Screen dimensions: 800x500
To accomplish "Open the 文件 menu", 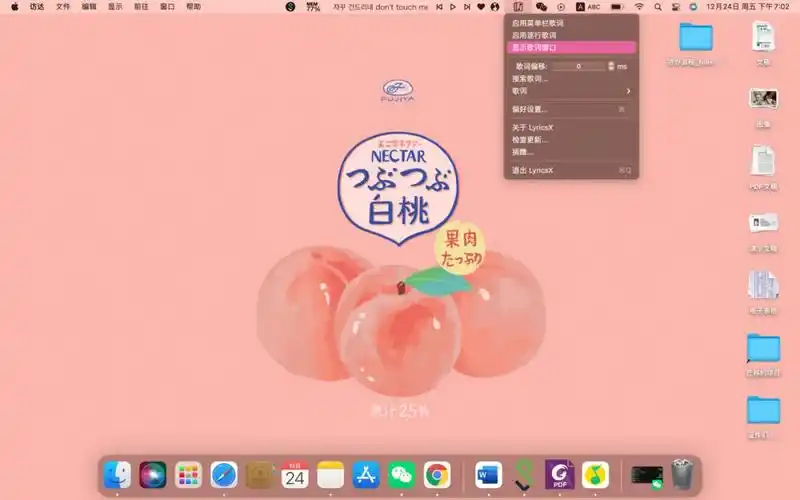I will coord(63,7).
